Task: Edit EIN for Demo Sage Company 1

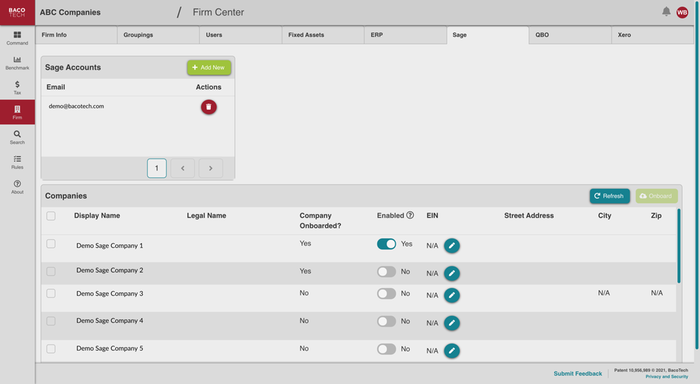Action: coord(452,246)
